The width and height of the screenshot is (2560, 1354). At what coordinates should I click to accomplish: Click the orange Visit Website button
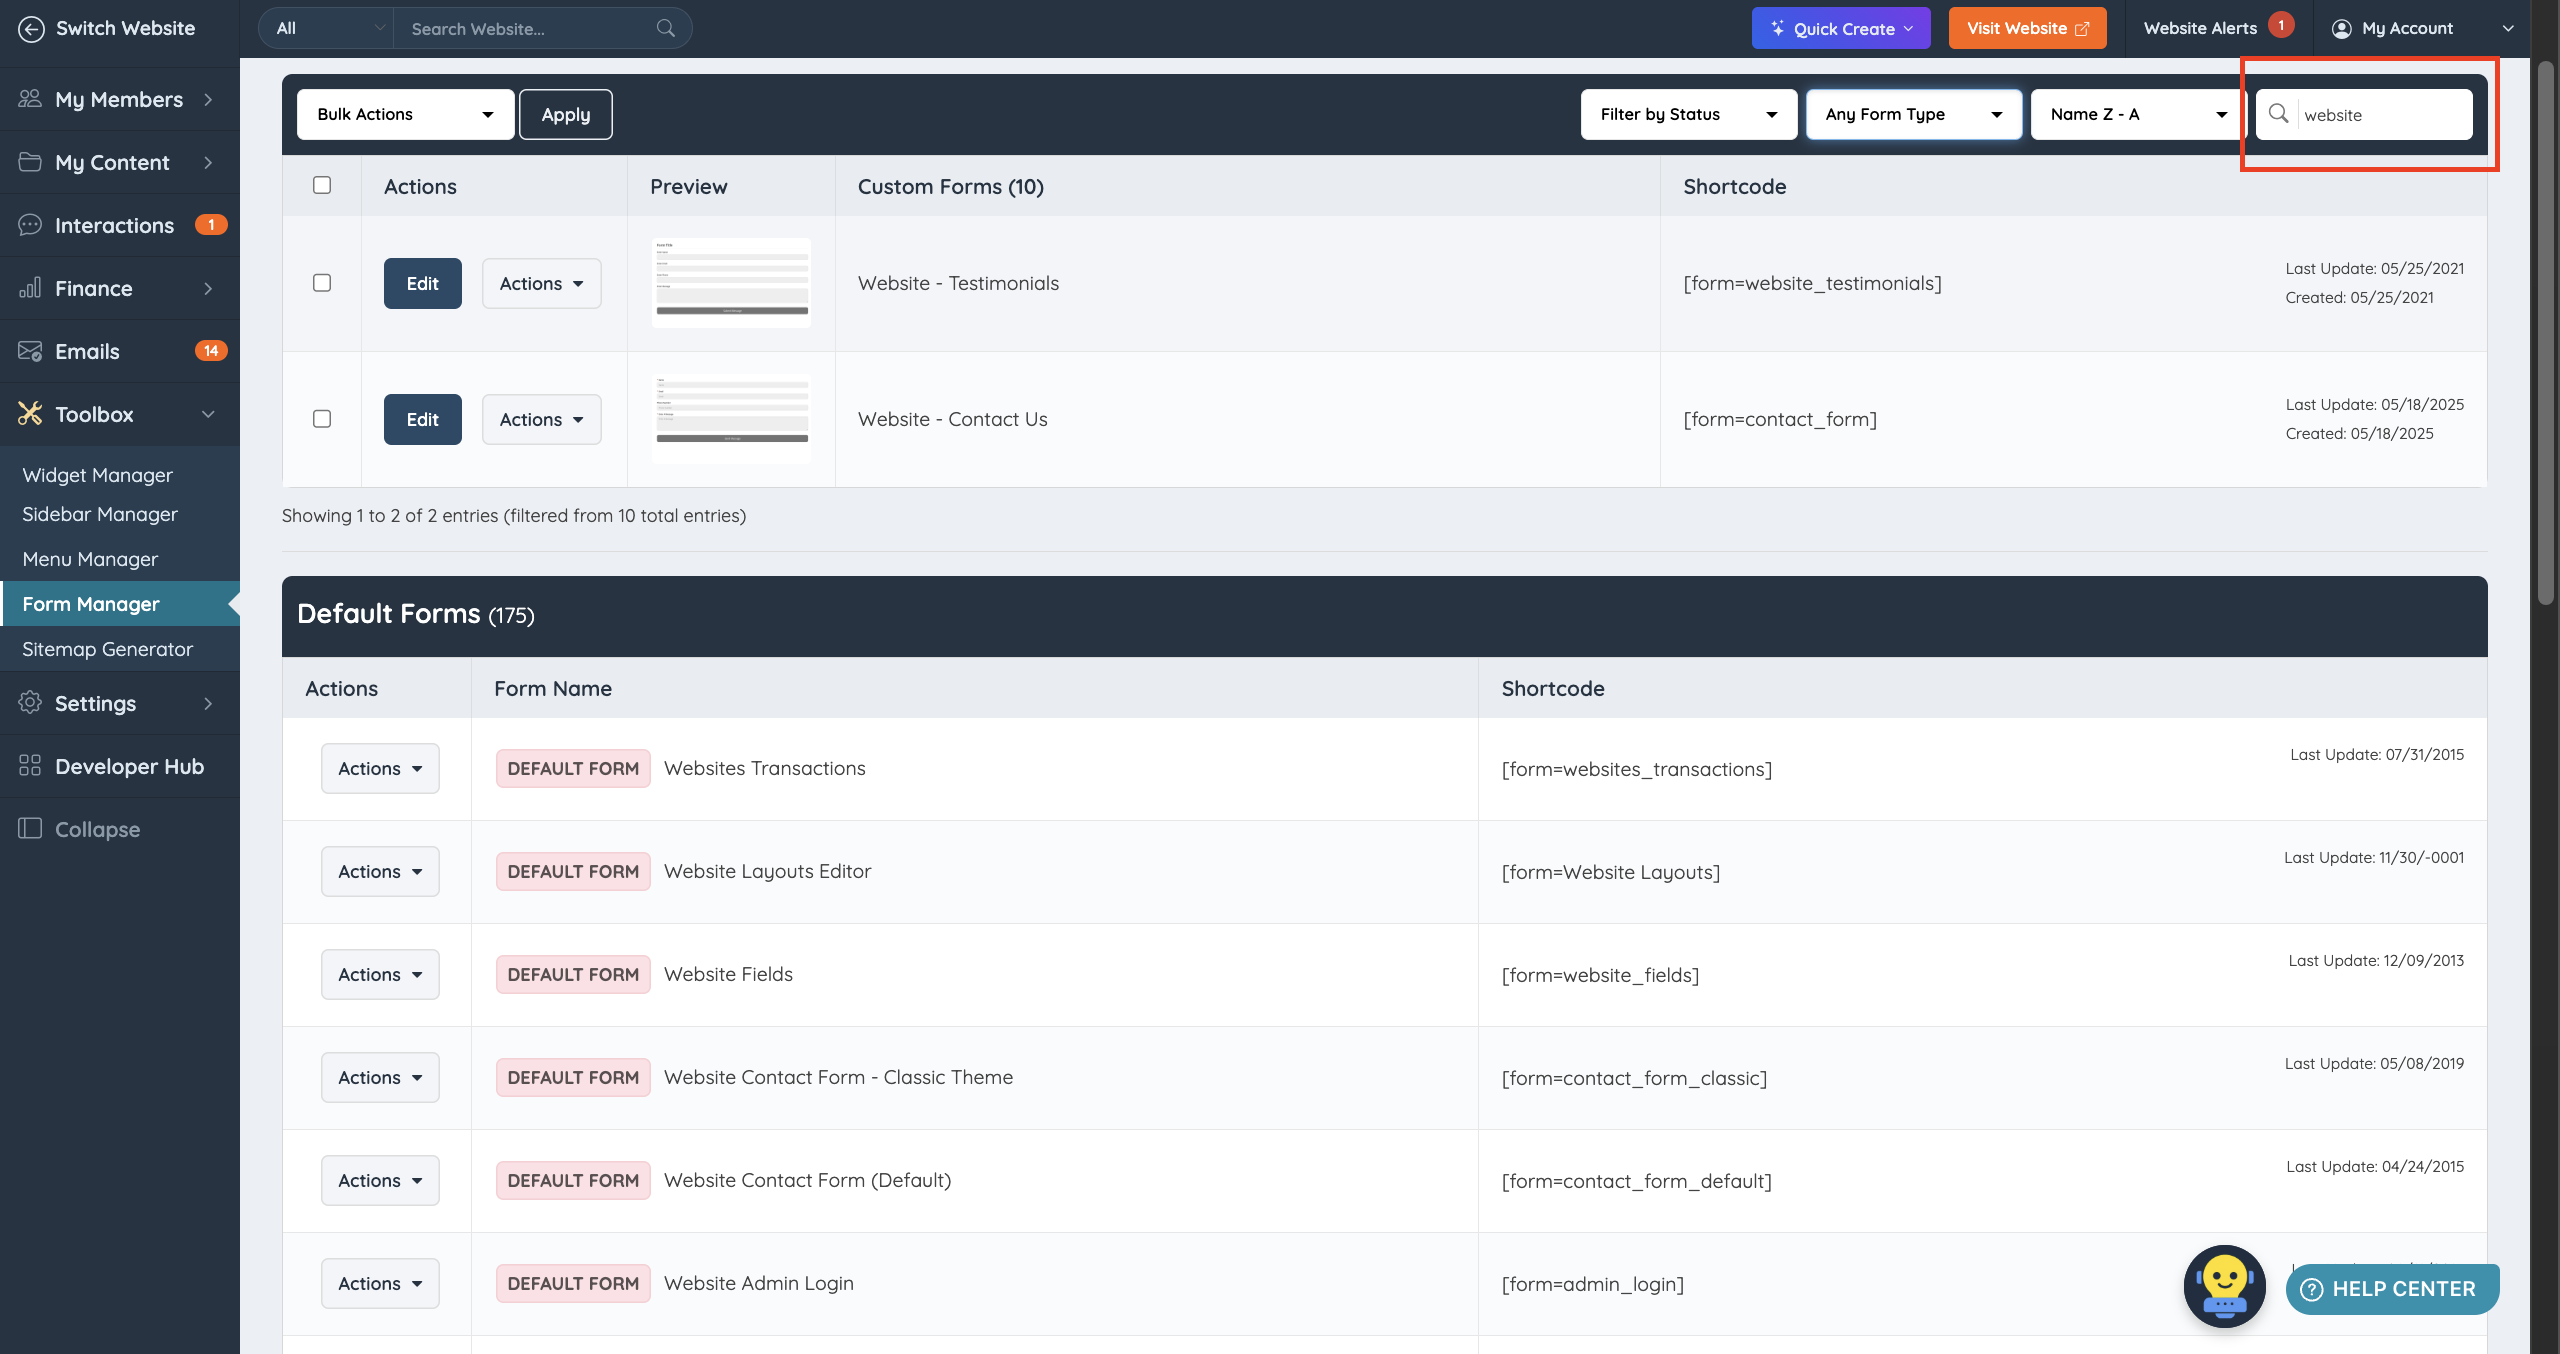coord(2027,29)
